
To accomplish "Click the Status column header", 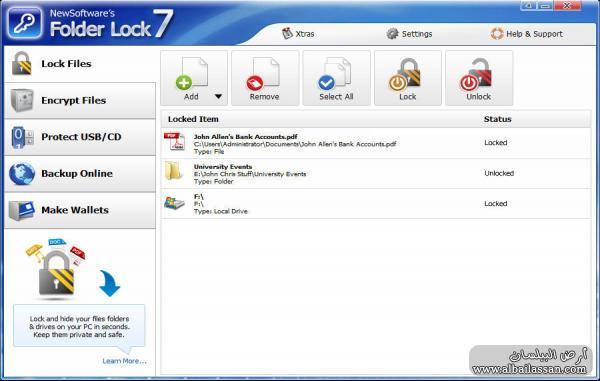I will click(497, 119).
